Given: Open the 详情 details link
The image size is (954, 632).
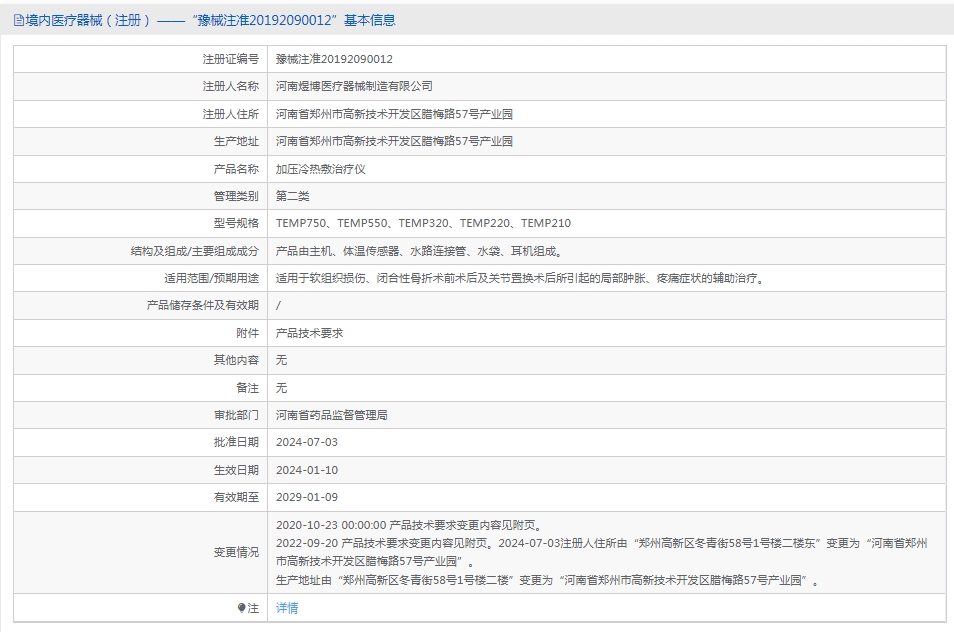Looking at the screenshot, I should pos(287,608).
